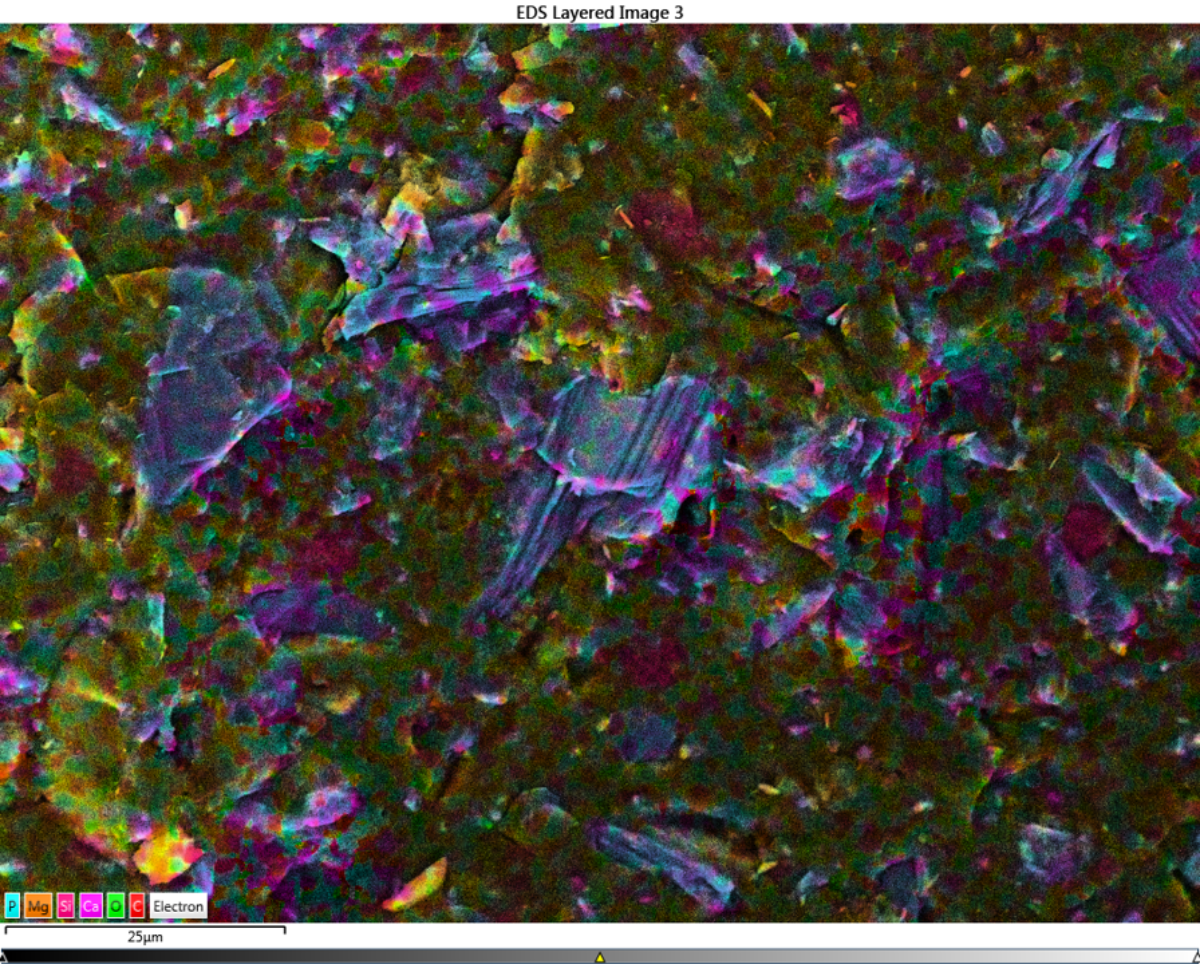Viewport: 1200px width, 964px height.
Task: Select the Electron image layer label
Action: pyautogui.click(x=178, y=907)
